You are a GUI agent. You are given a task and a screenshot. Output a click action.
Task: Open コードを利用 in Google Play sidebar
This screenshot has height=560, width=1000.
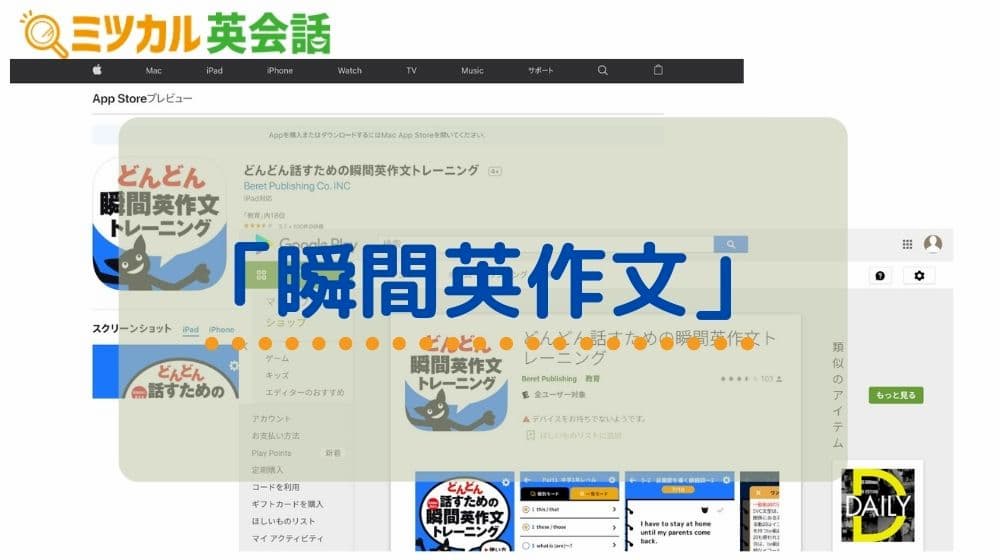coord(276,487)
